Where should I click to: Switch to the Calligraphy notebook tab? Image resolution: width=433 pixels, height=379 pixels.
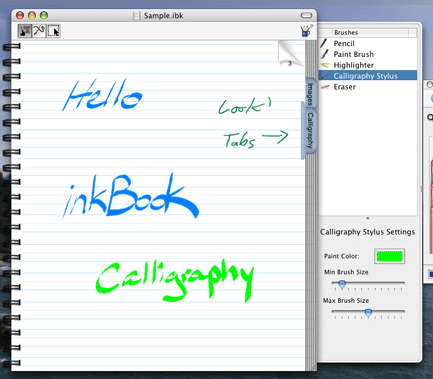click(310, 130)
